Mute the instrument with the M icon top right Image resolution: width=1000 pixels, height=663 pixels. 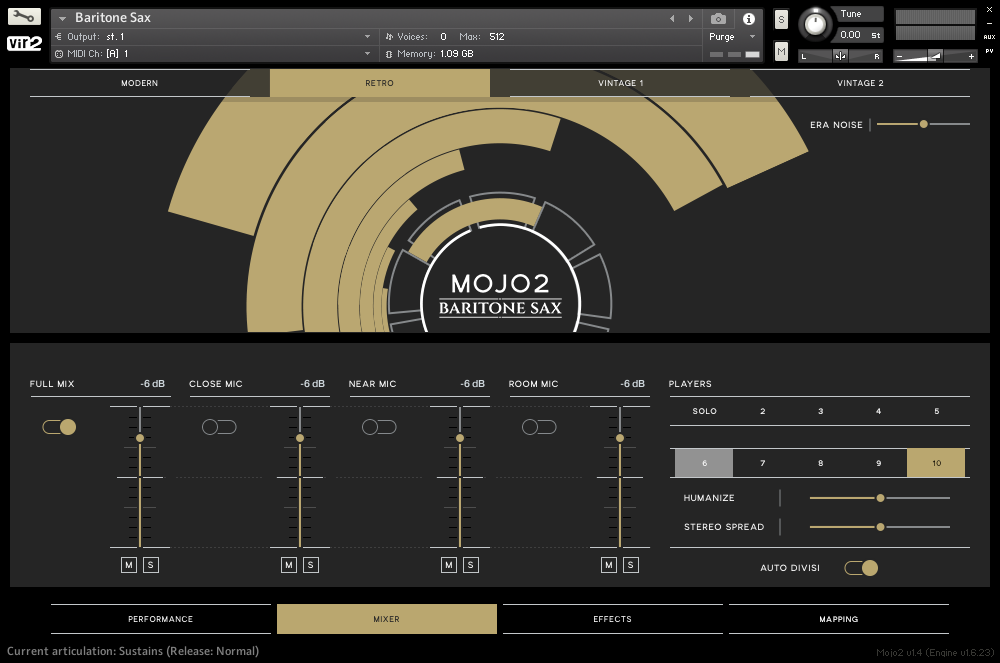coord(780,50)
